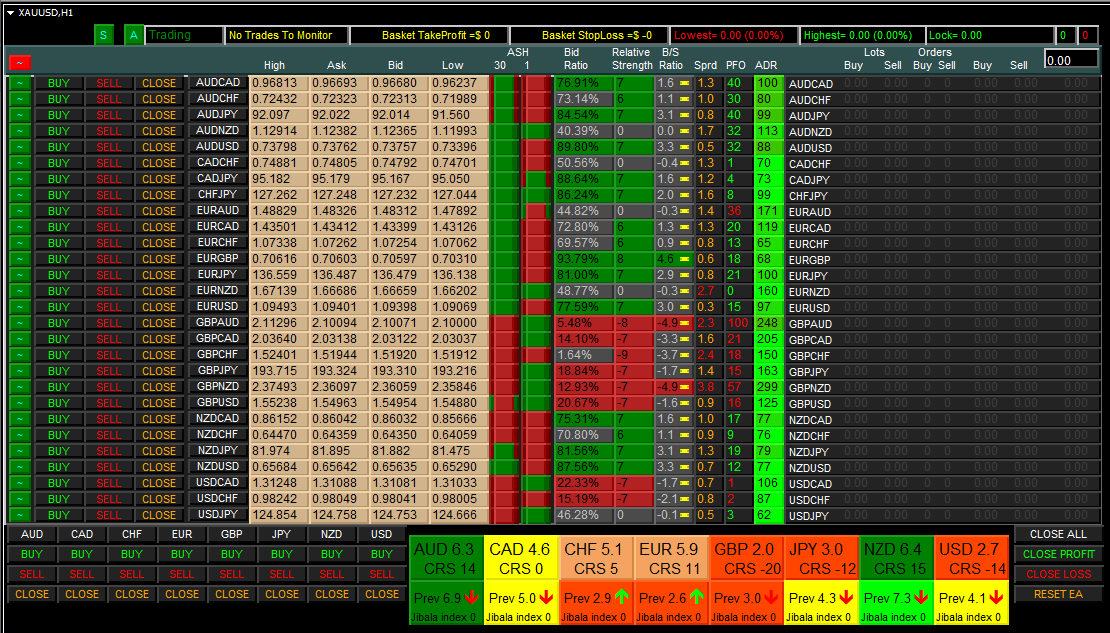
Task: Click the CAD 4.6 yellow strength tile
Action: click(x=520, y=558)
